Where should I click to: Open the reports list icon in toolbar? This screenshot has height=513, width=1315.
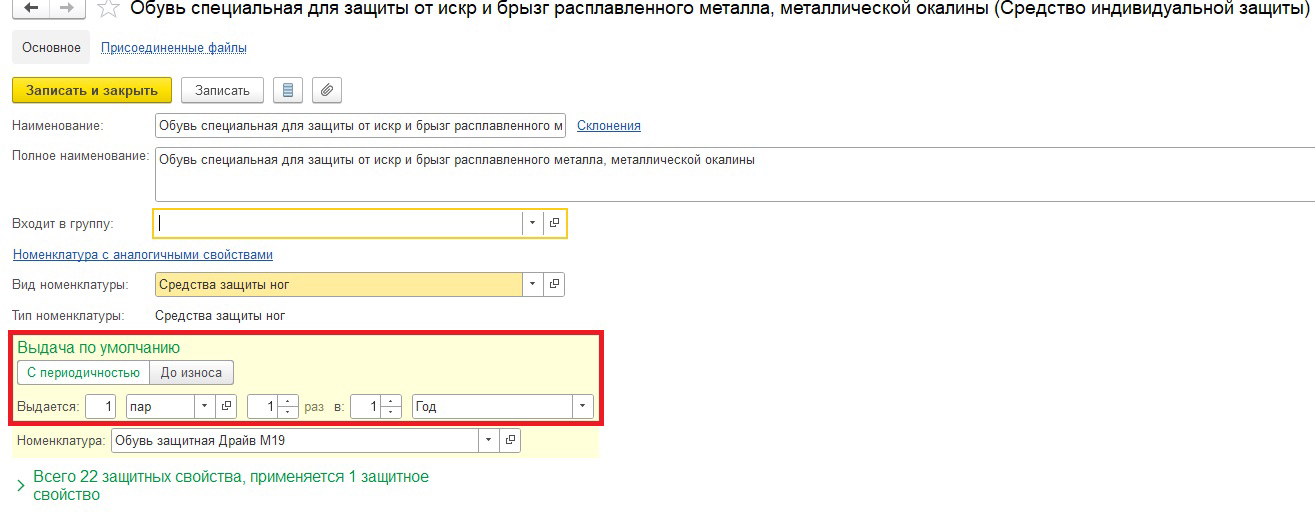[288, 90]
